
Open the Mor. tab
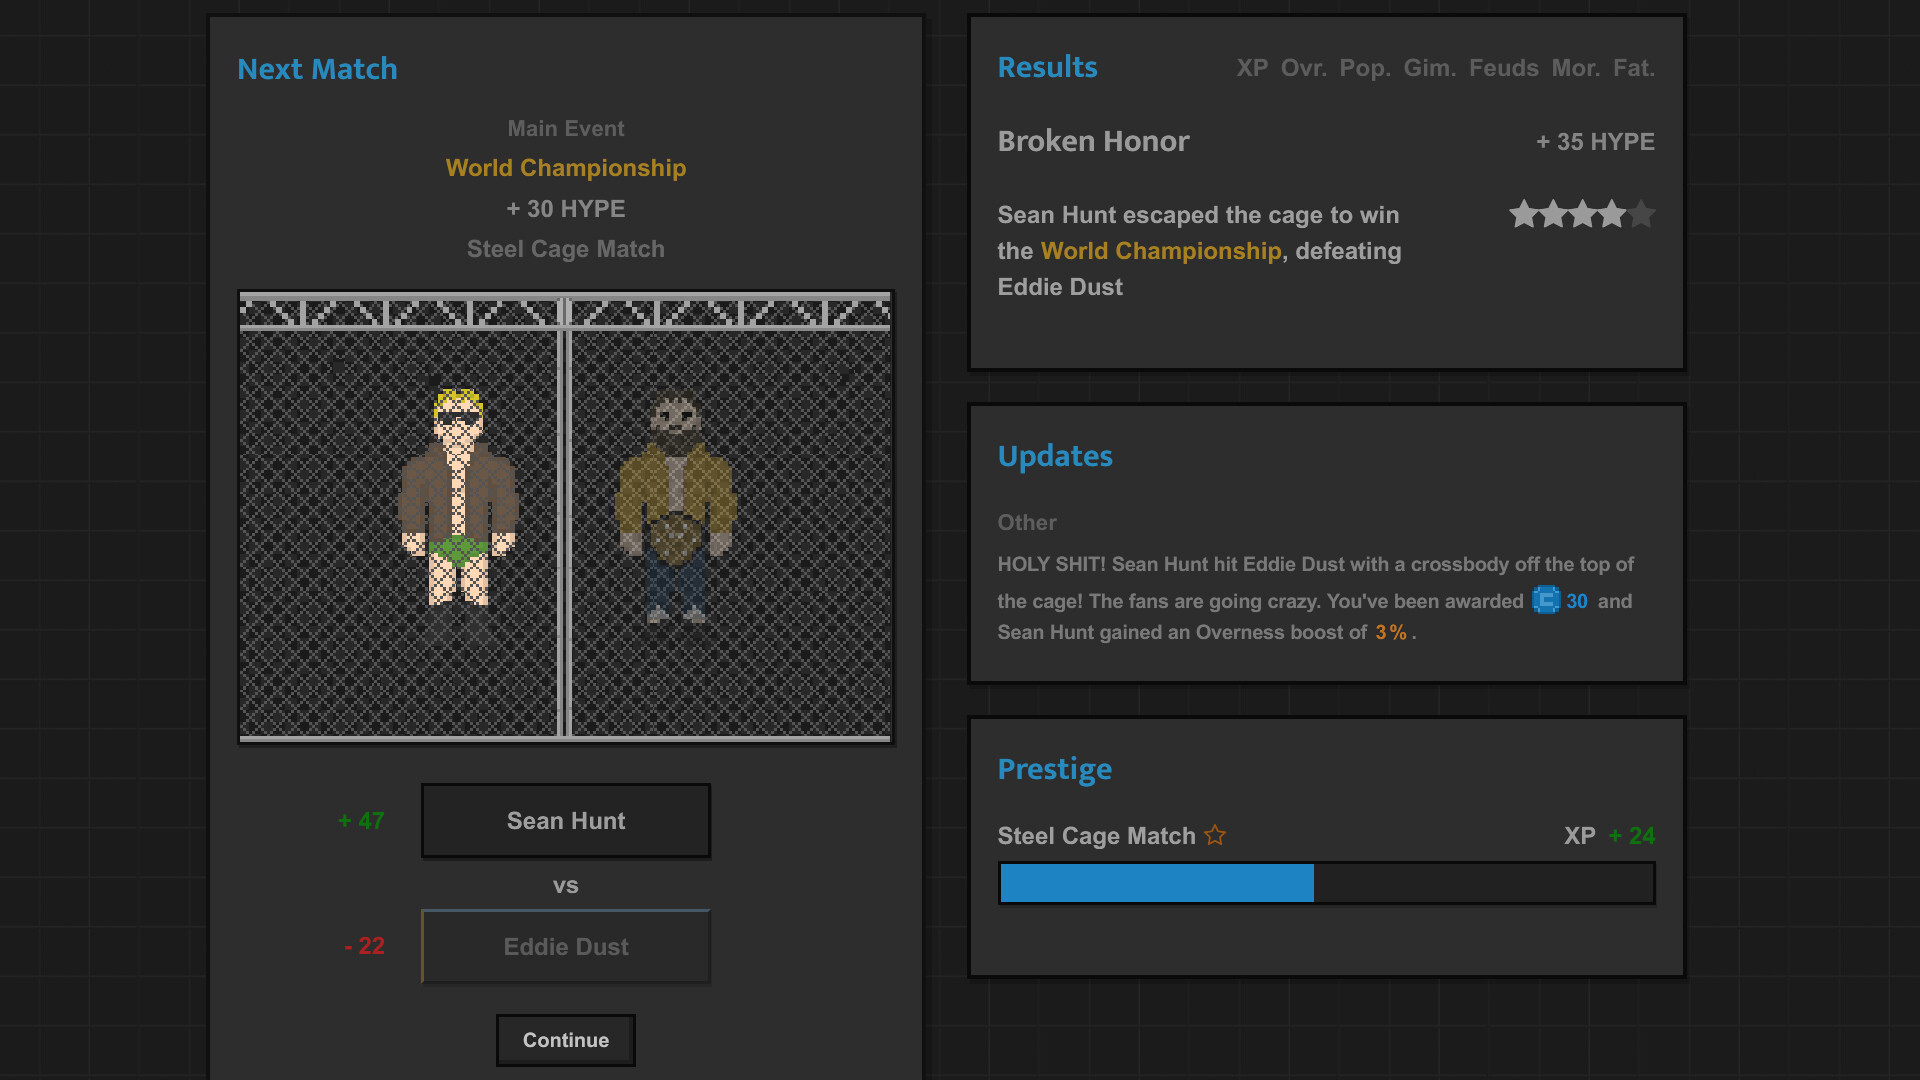click(x=1575, y=68)
